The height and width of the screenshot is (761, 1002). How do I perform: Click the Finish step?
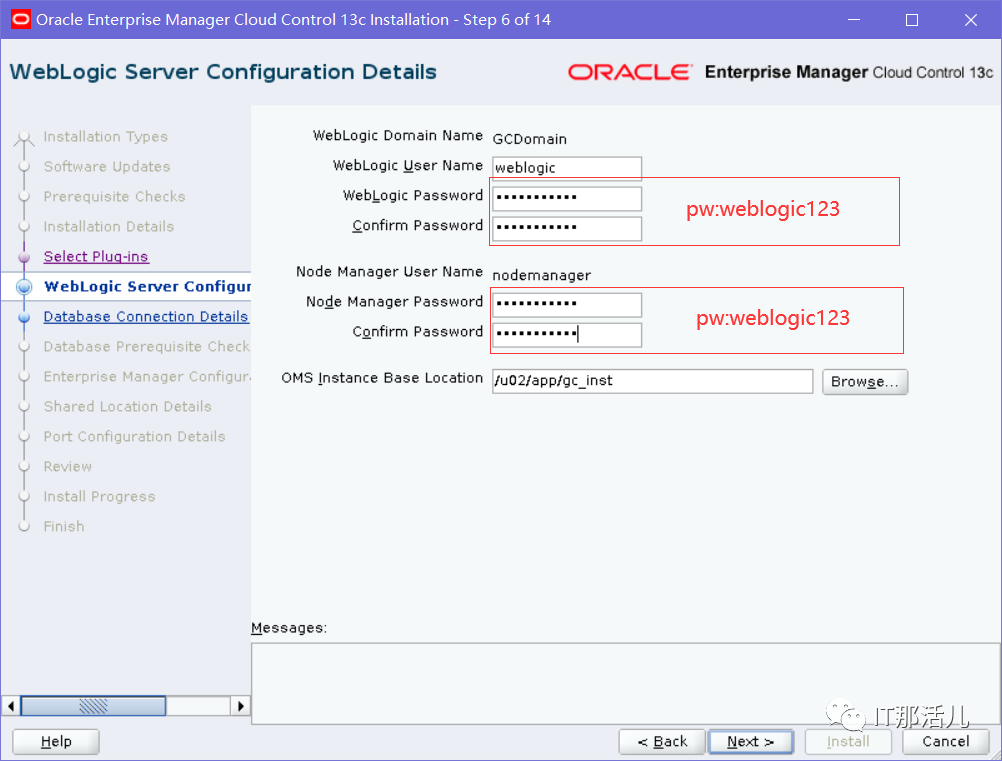[x=64, y=527]
